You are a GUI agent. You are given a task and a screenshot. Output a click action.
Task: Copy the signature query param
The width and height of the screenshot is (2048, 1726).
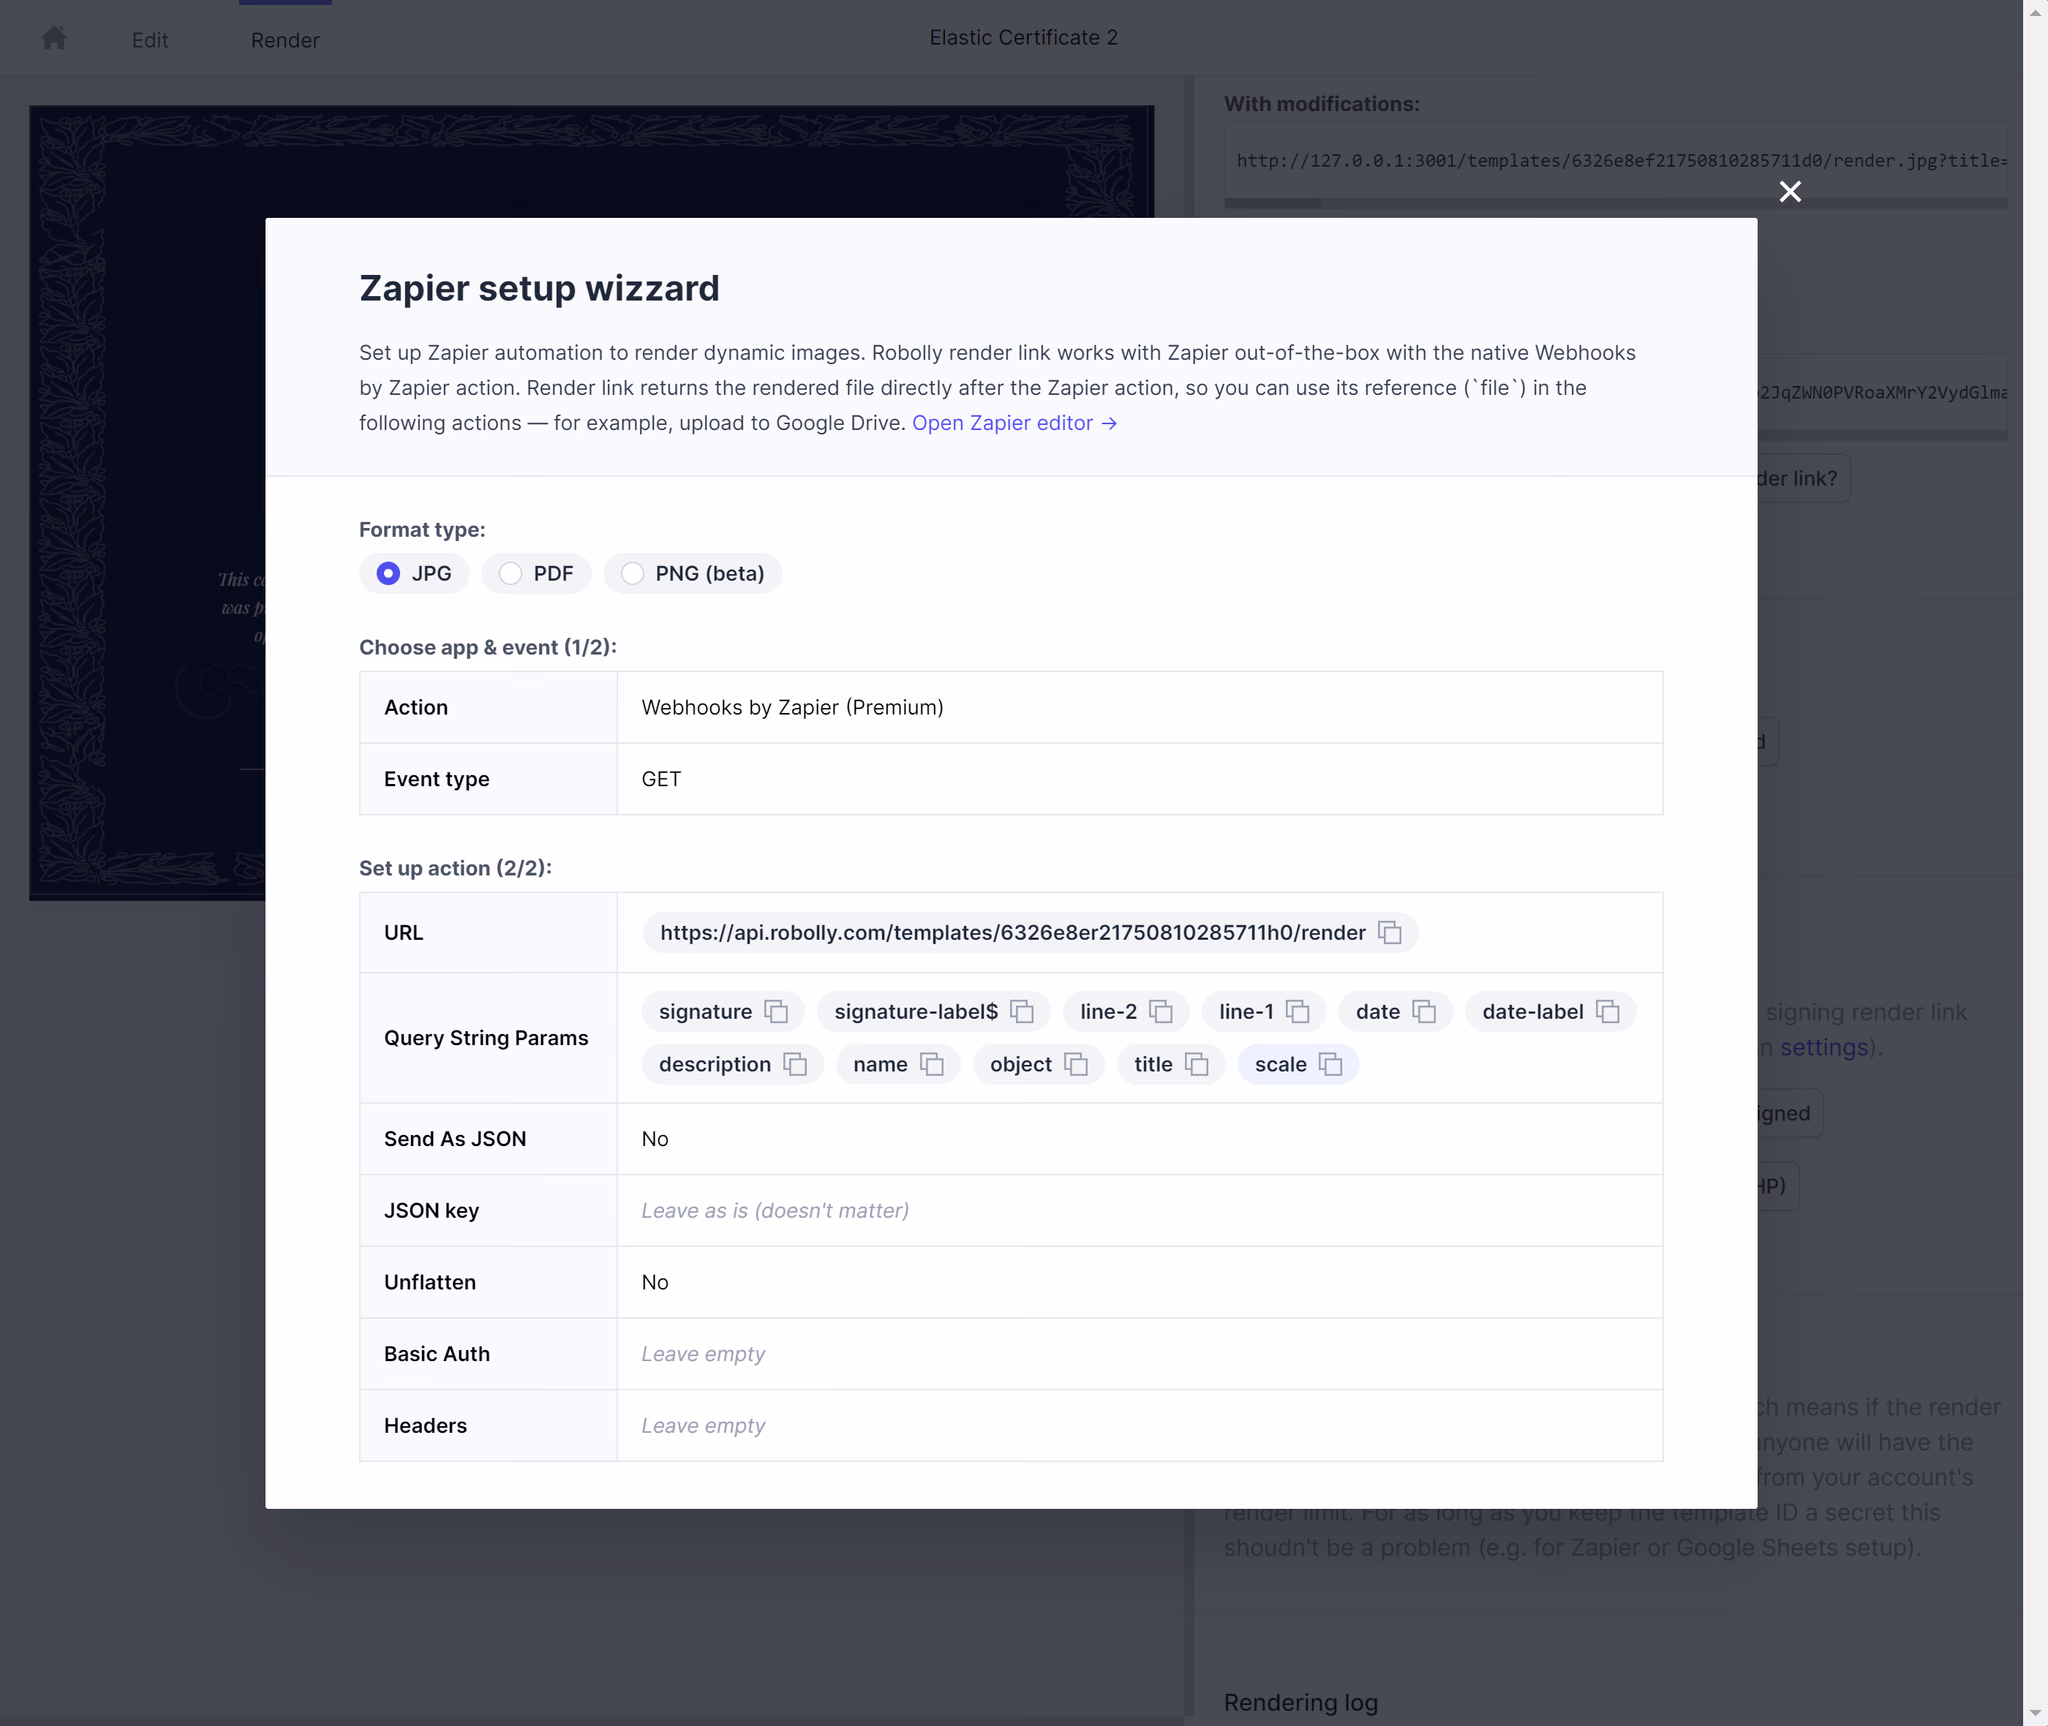pyautogui.click(x=776, y=1011)
